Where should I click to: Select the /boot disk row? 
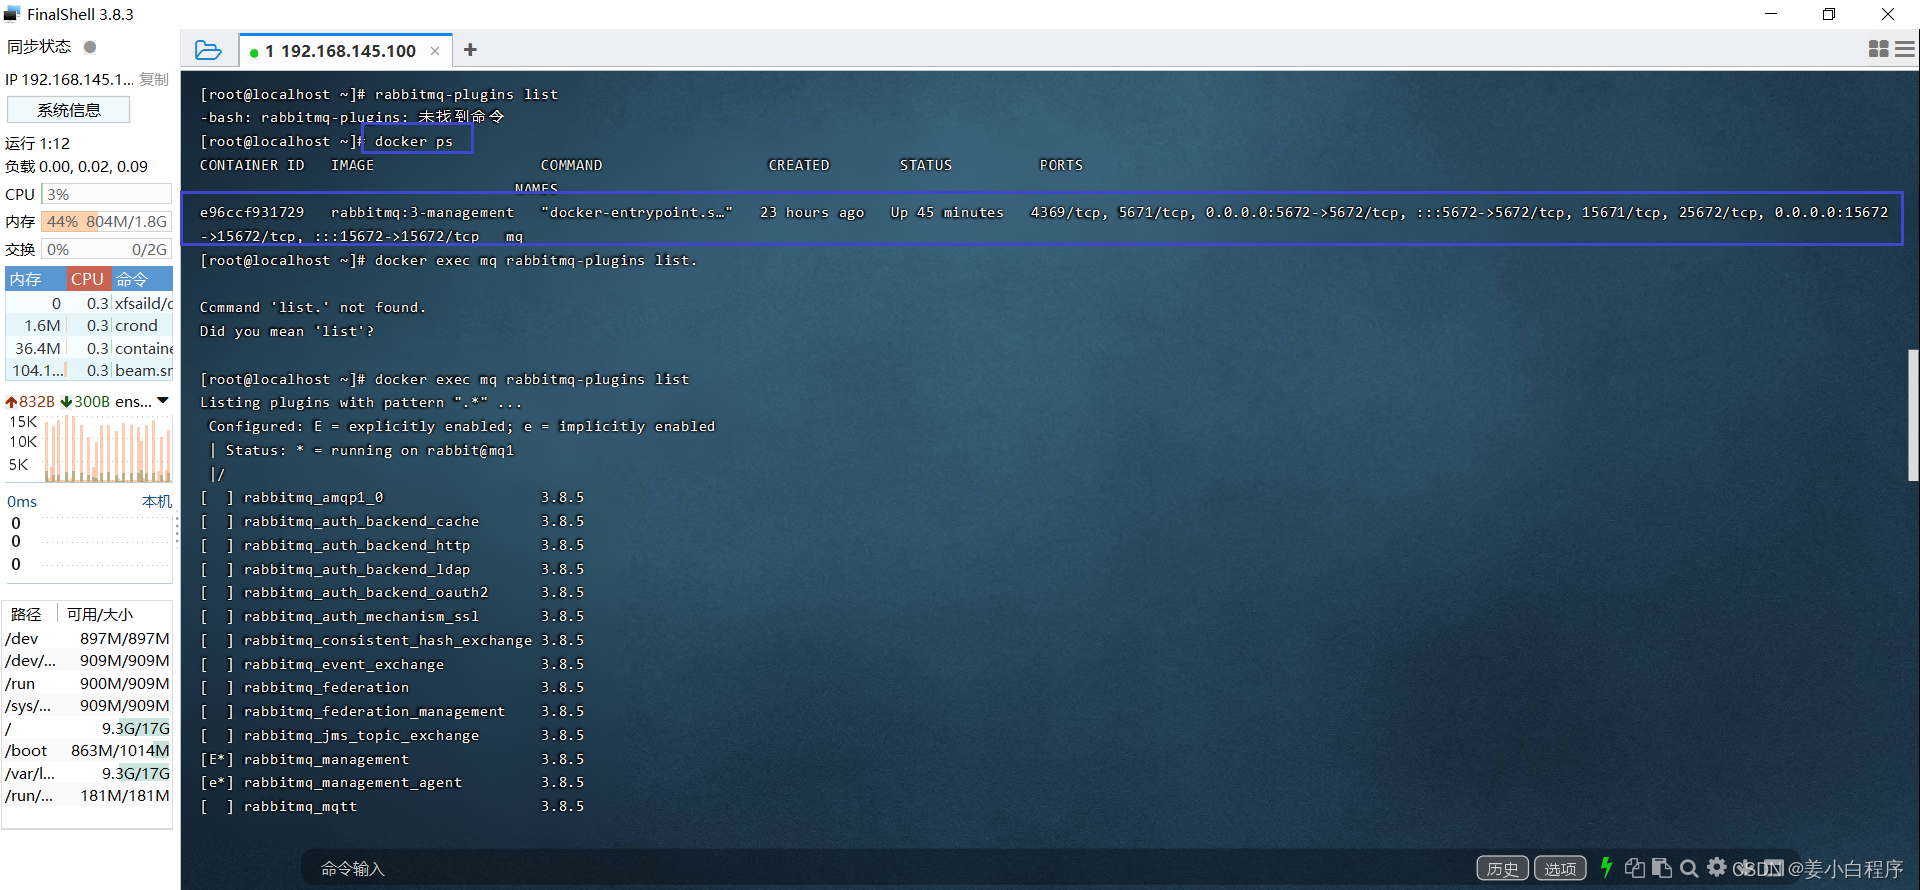click(88, 750)
